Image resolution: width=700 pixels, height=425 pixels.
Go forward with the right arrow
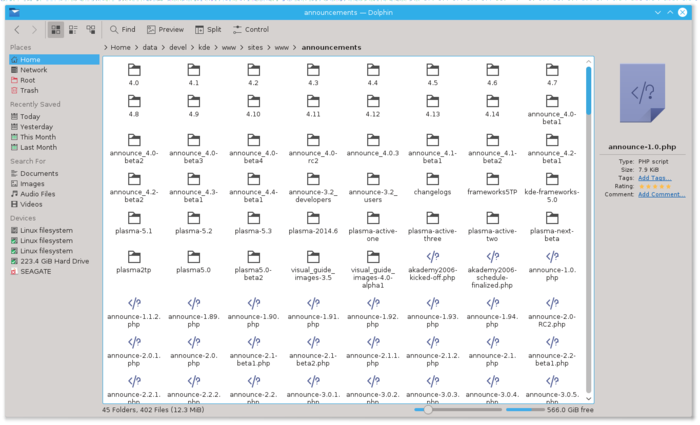[x=34, y=29]
